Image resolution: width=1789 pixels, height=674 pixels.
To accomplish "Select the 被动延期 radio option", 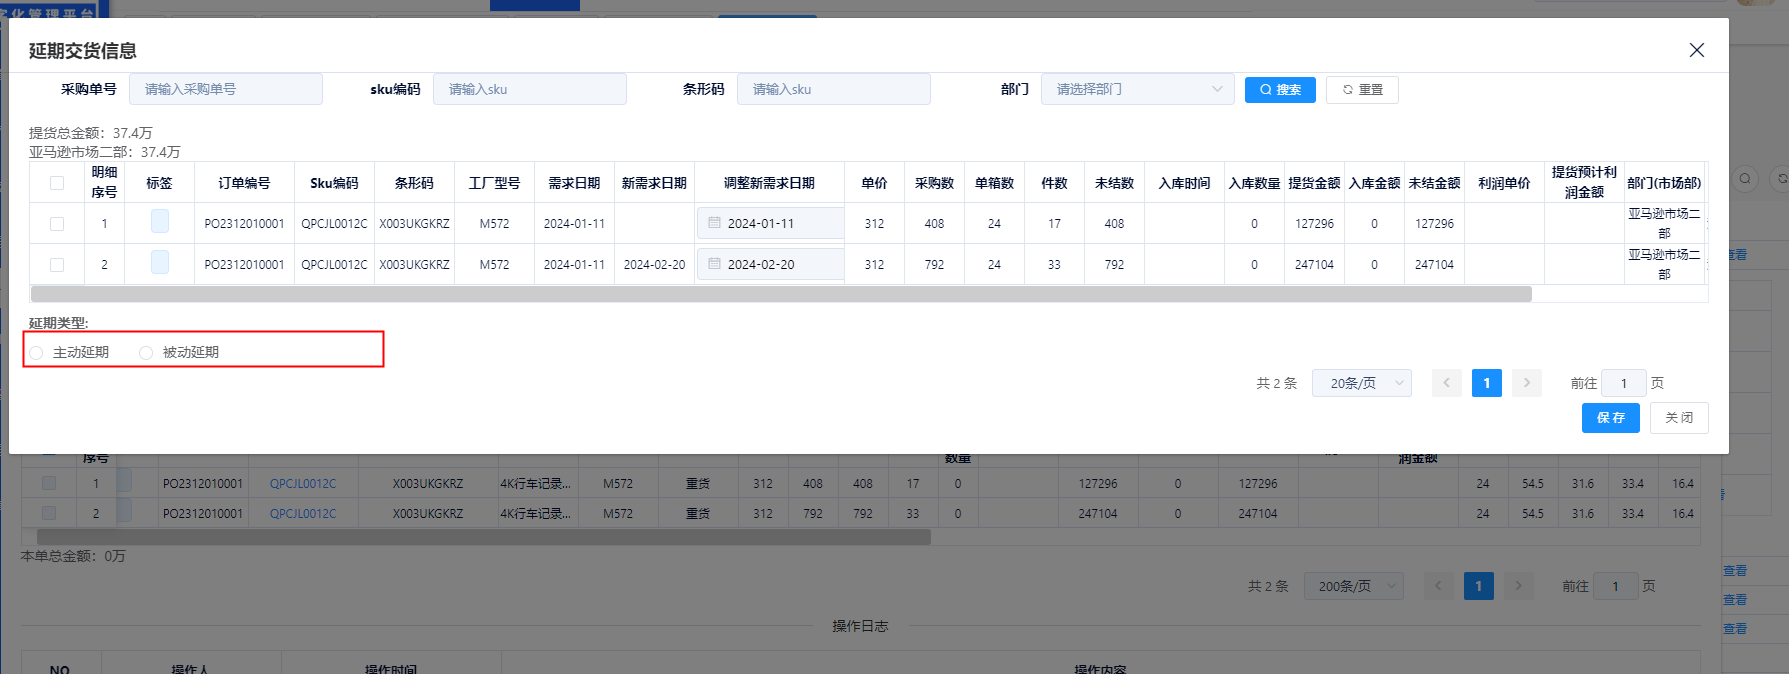I will pyautogui.click(x=179, y=352).
